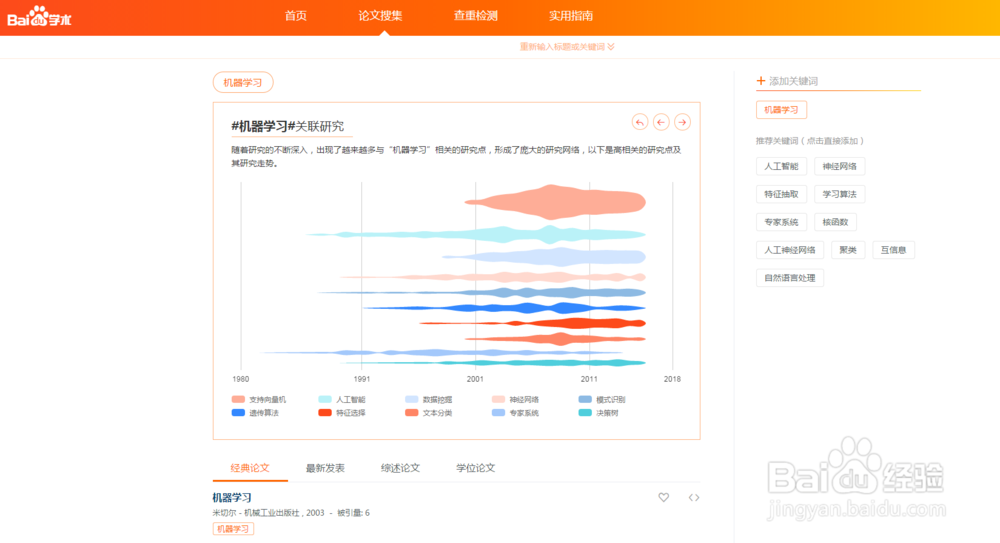Screen dimensions: 1000x543
Task: Add recommended keyword 人工神经网络
Action: point(790,250)
